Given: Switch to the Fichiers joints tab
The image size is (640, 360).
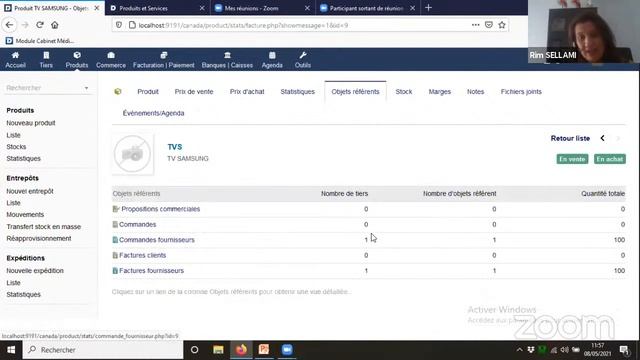Looking at the screenshot, I should [x=521, y=92].
